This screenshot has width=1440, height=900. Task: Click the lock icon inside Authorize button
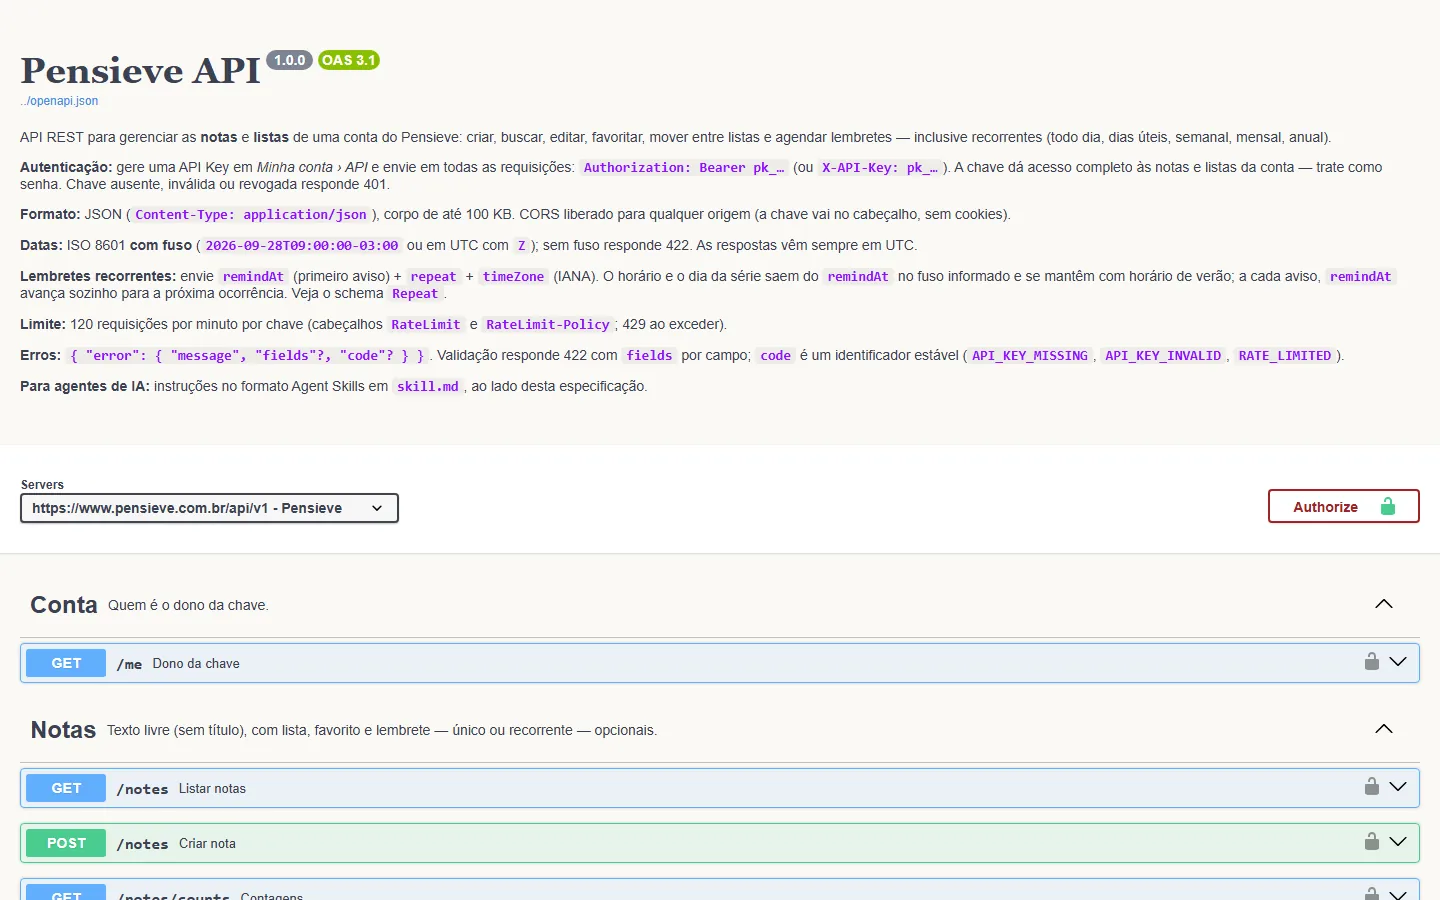pos(1388,506)
